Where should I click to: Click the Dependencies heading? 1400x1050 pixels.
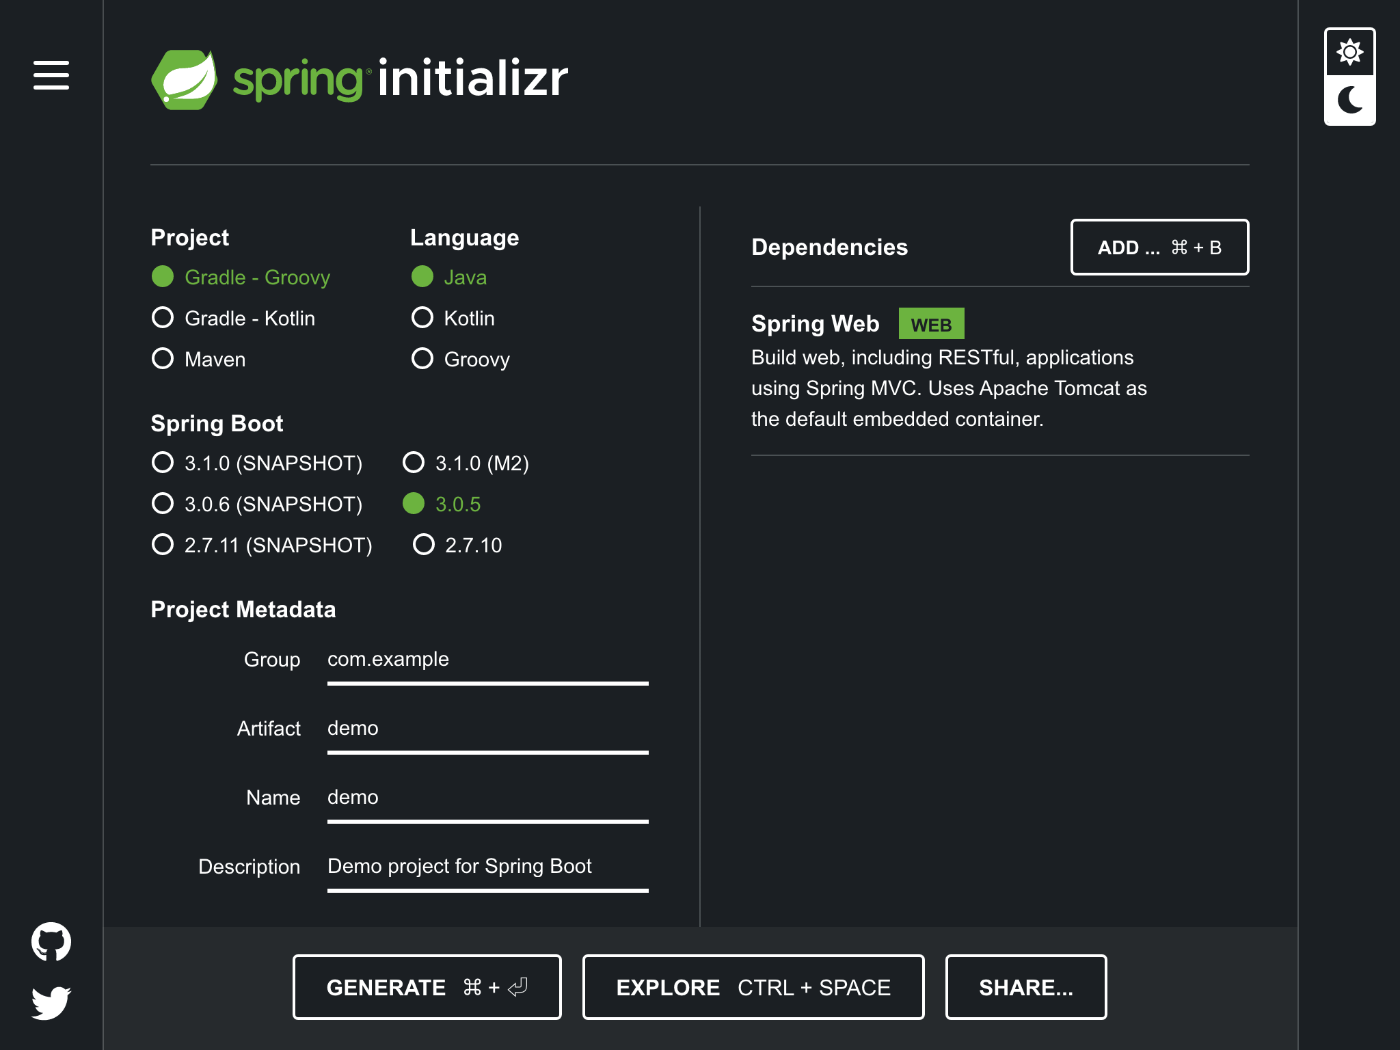tap(829, 247)
